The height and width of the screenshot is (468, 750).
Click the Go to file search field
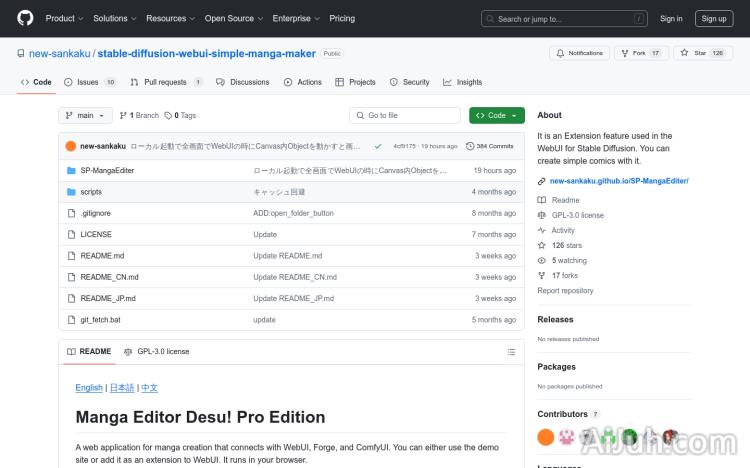[x=405, y=115]
